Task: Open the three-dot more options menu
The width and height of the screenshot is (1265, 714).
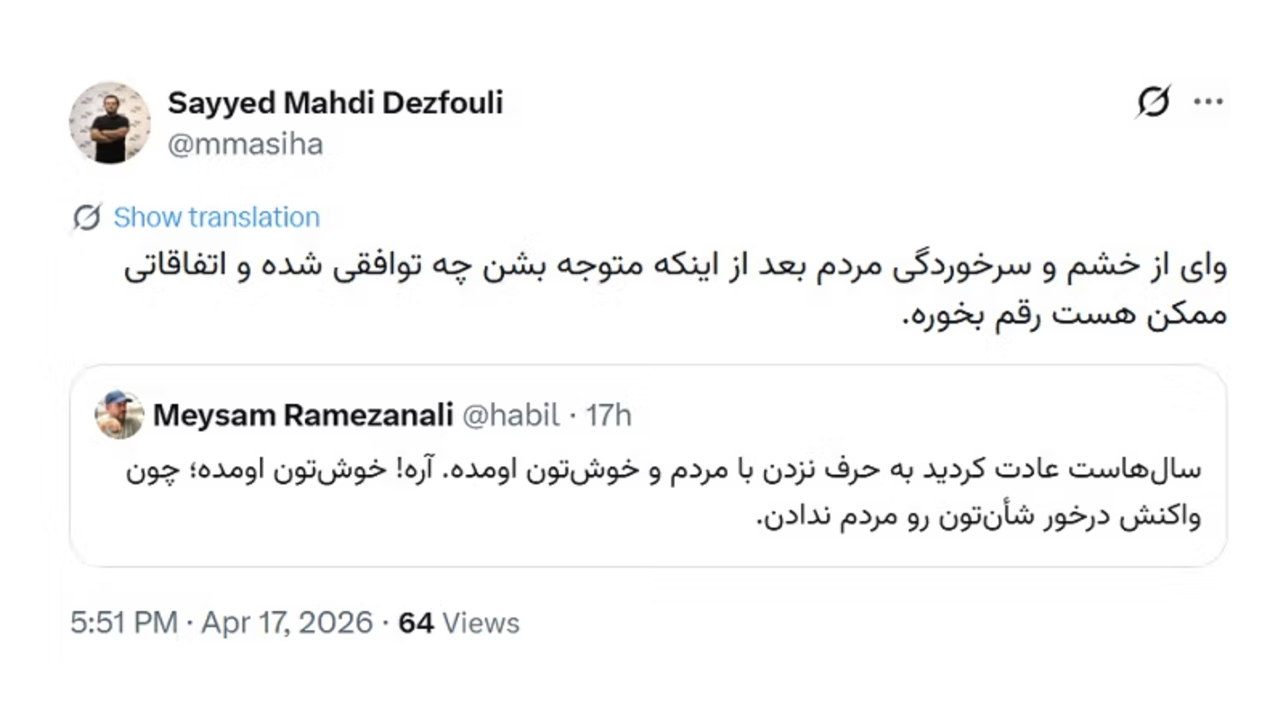Action: [x=1209, y=102]
